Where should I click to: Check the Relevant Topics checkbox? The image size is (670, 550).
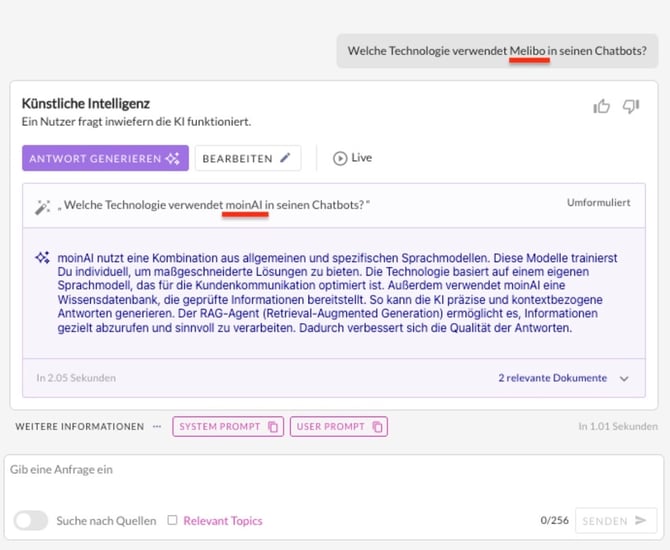[x=173, y=520]
